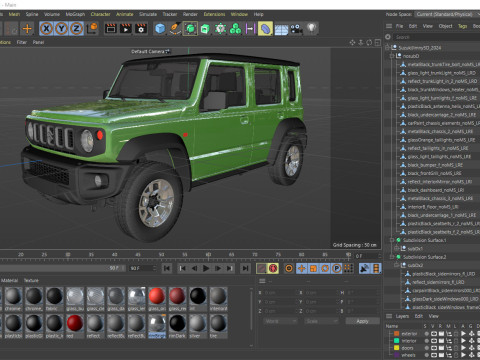Select the black_dashboard_noMS_LRI object
The image size is (480, 360).
click(436, 190)
